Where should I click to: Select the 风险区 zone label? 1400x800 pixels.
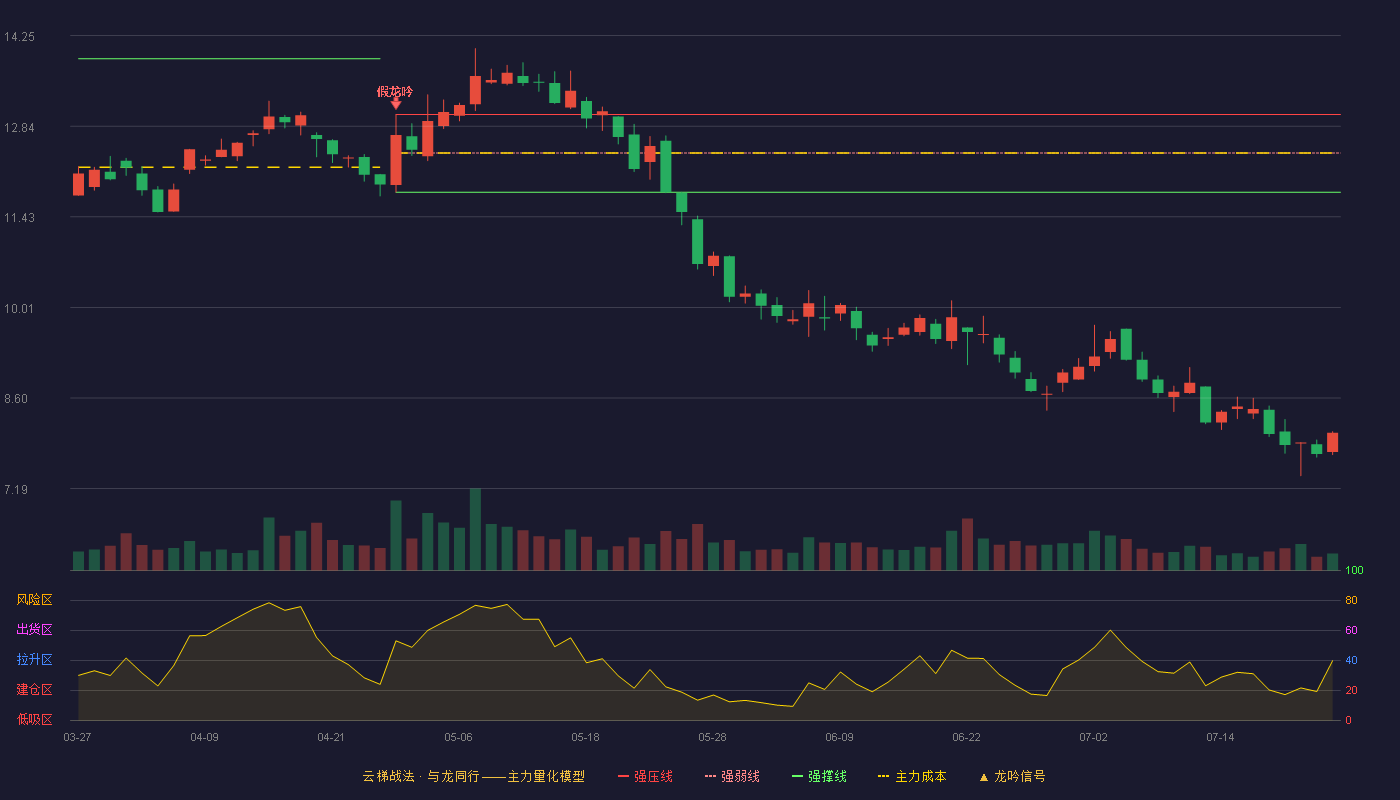[x=34, y=600]
